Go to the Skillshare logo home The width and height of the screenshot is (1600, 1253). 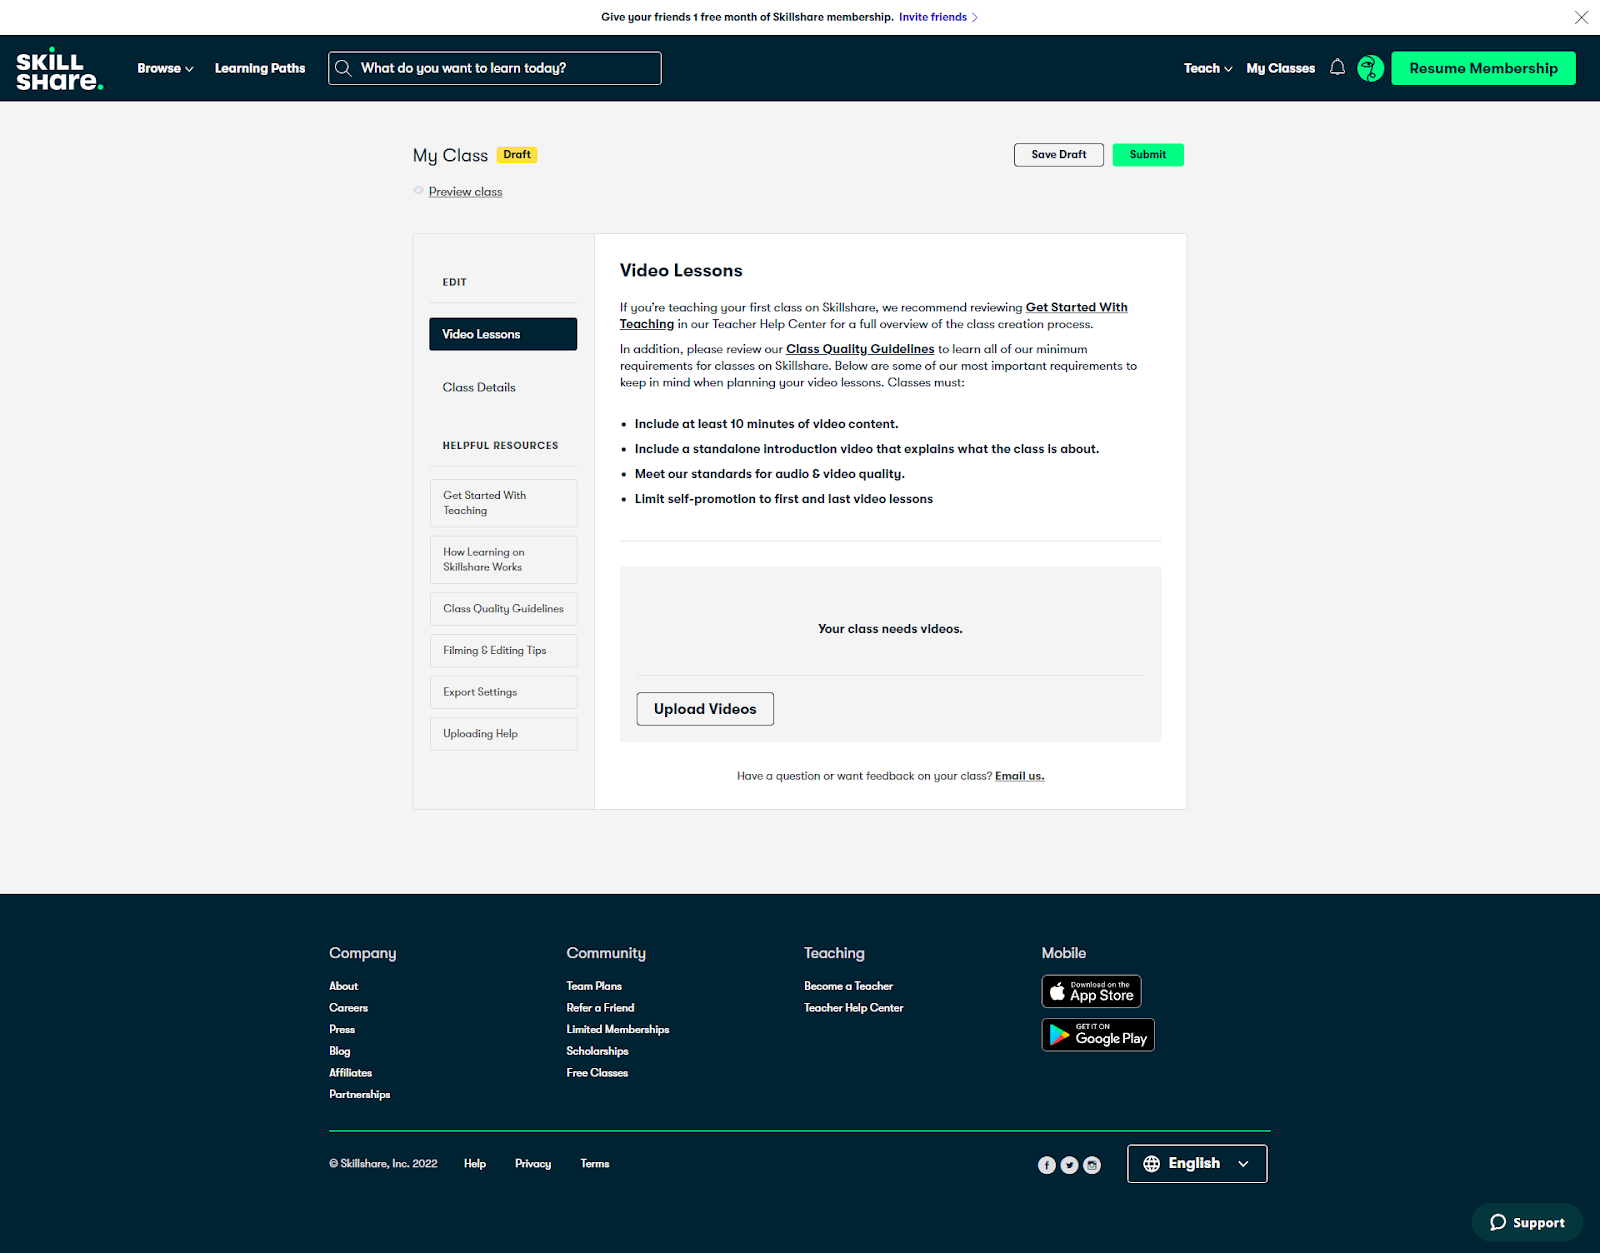click(60, 69)
